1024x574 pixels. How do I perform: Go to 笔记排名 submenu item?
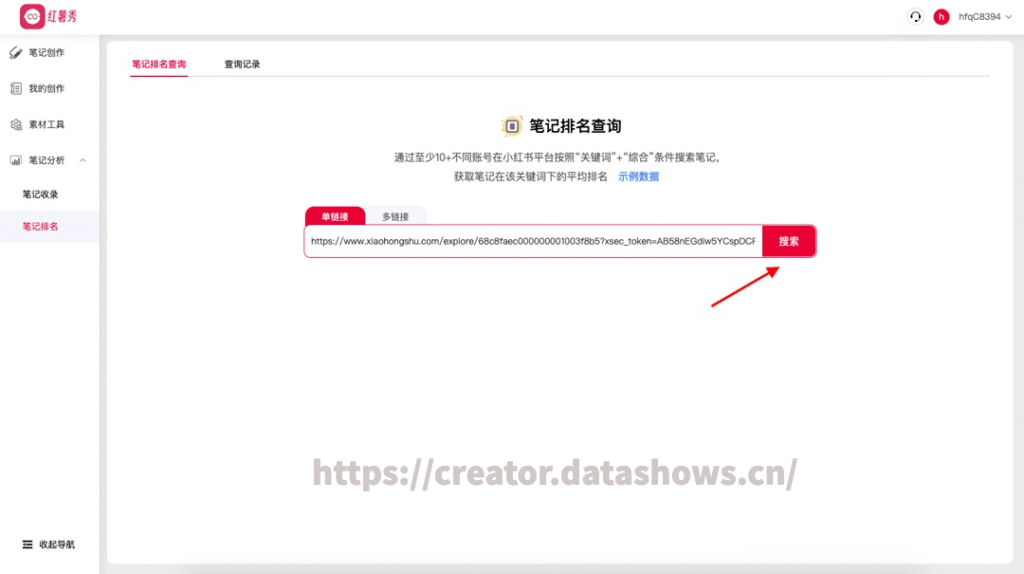(x=40, y=227)
